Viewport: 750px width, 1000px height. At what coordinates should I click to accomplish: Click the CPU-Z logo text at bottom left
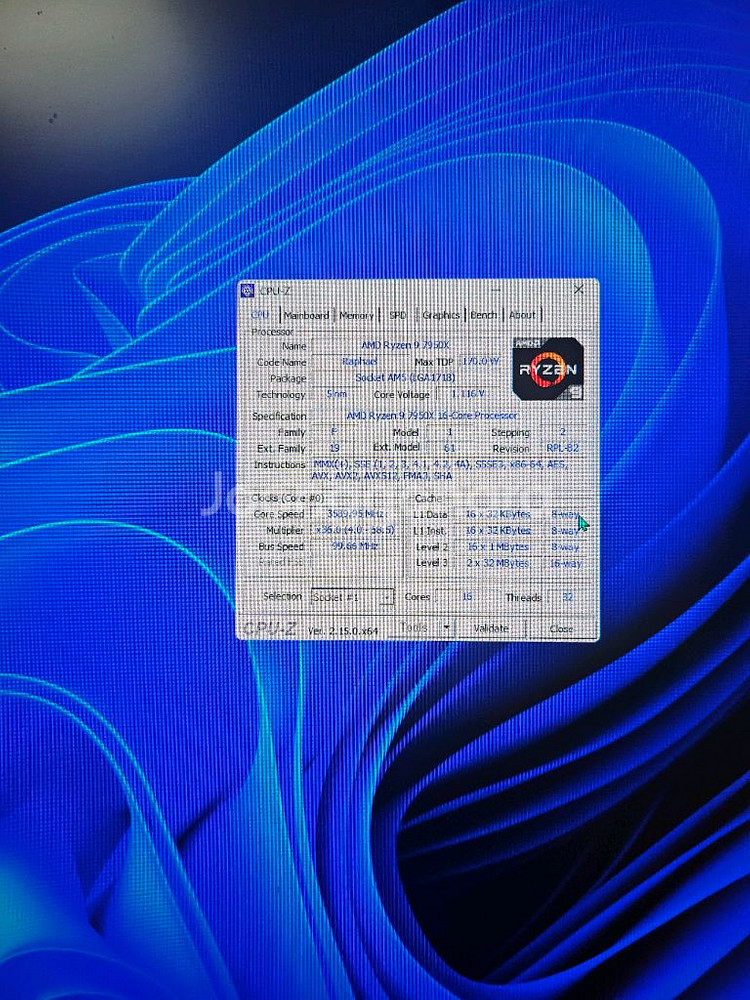(269, 628)
